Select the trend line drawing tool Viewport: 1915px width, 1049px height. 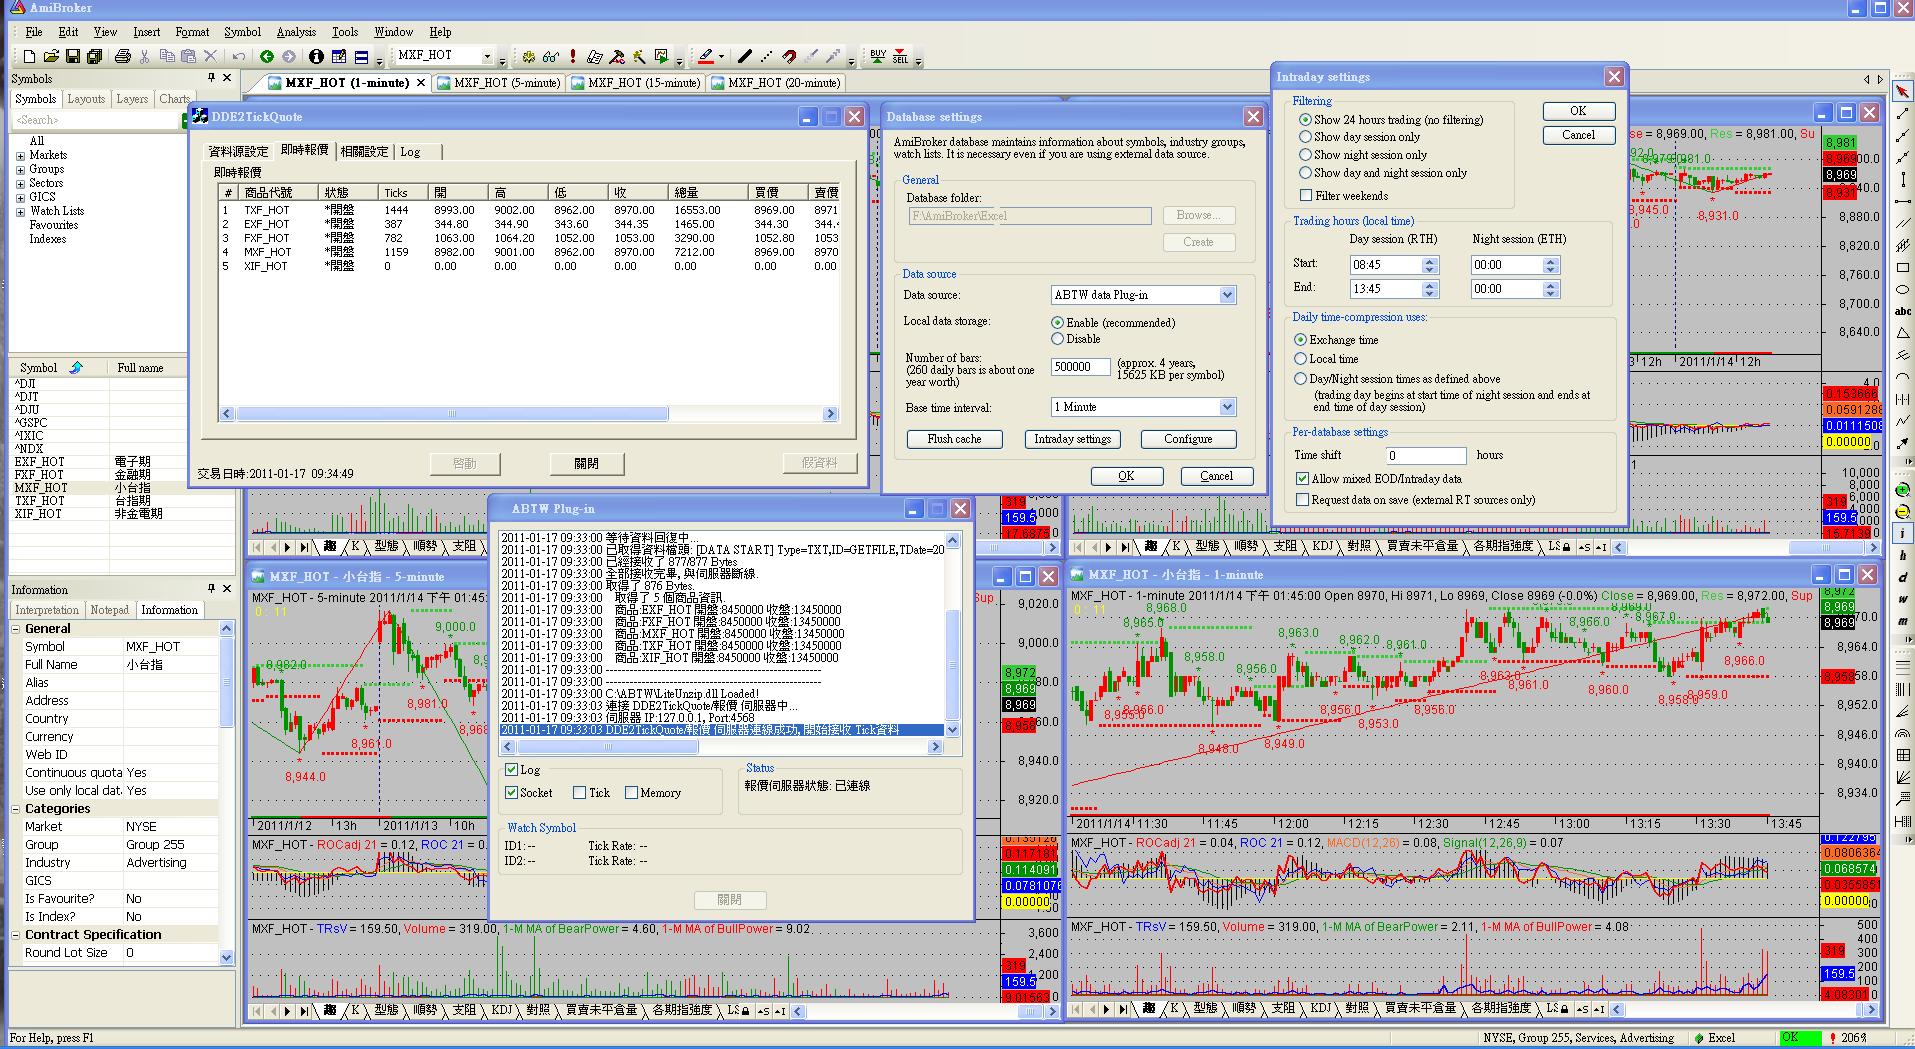(x=1903, y=115)
